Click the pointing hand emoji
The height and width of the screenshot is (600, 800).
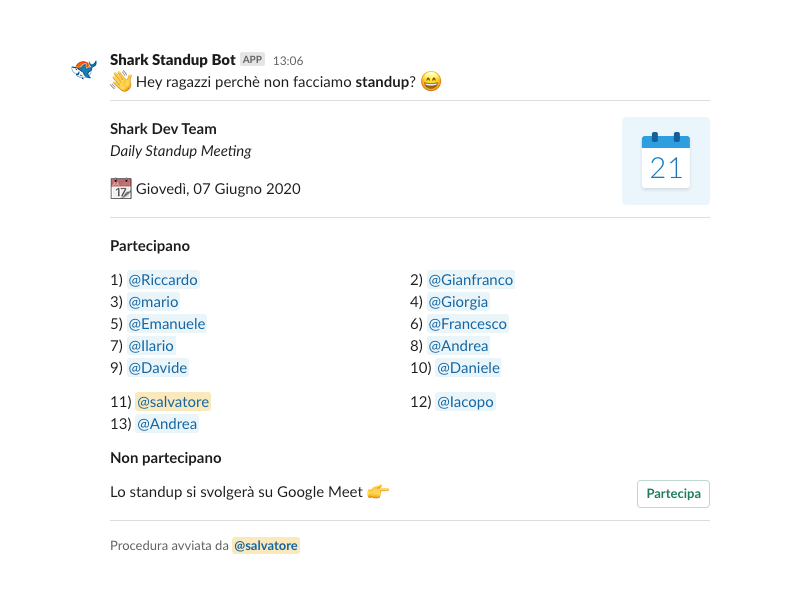click(x=378, y=491)
